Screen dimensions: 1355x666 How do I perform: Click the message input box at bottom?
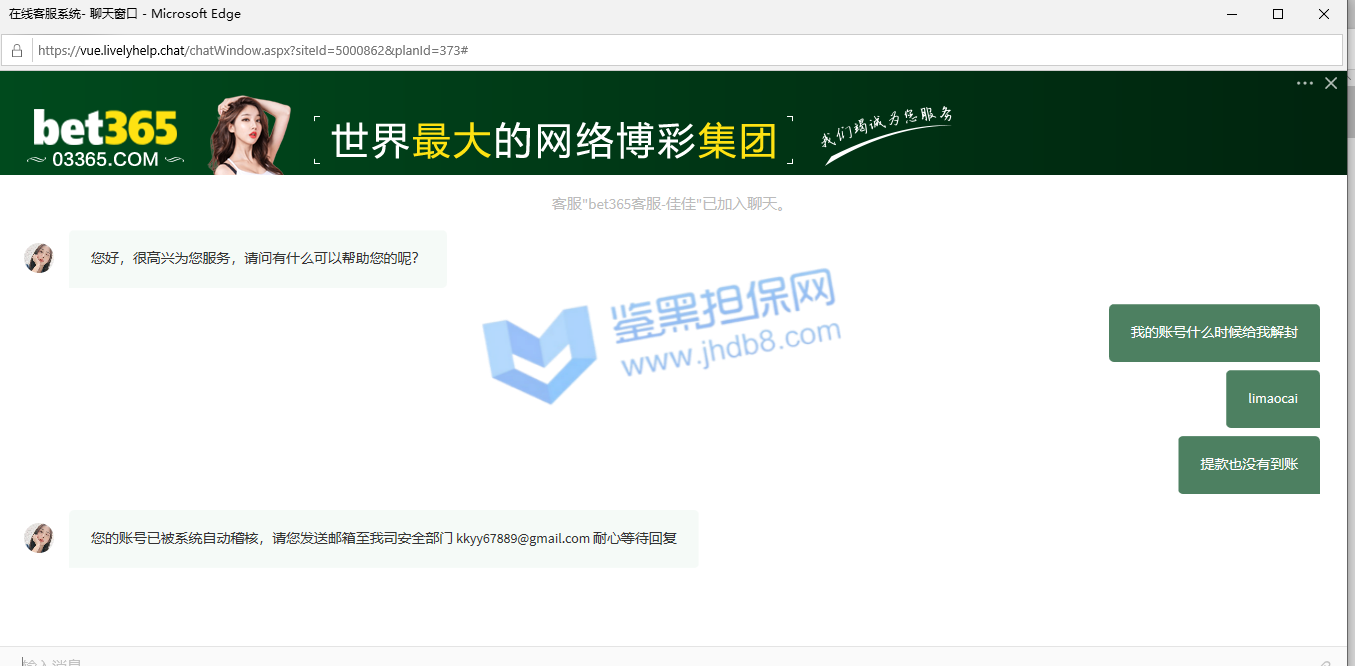pyautogui.click(x=600, y=660)
